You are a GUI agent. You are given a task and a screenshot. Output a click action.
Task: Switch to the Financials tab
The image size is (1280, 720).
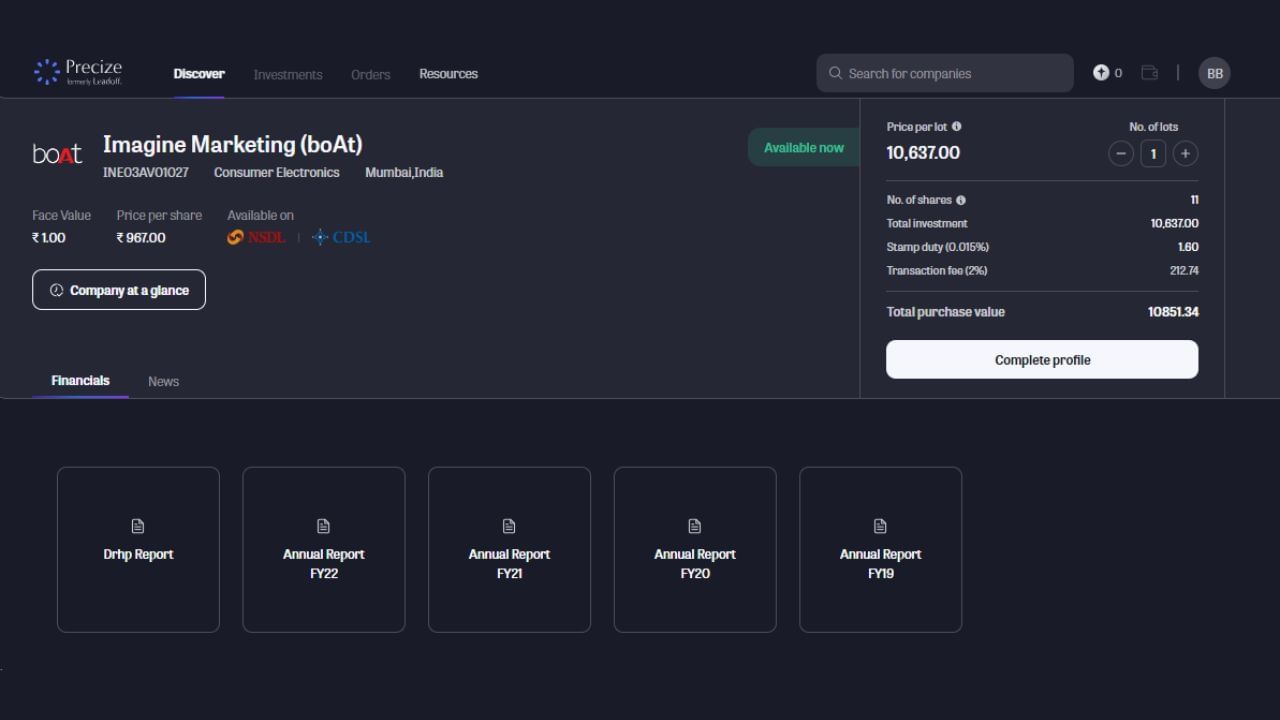tap(80, 381)
